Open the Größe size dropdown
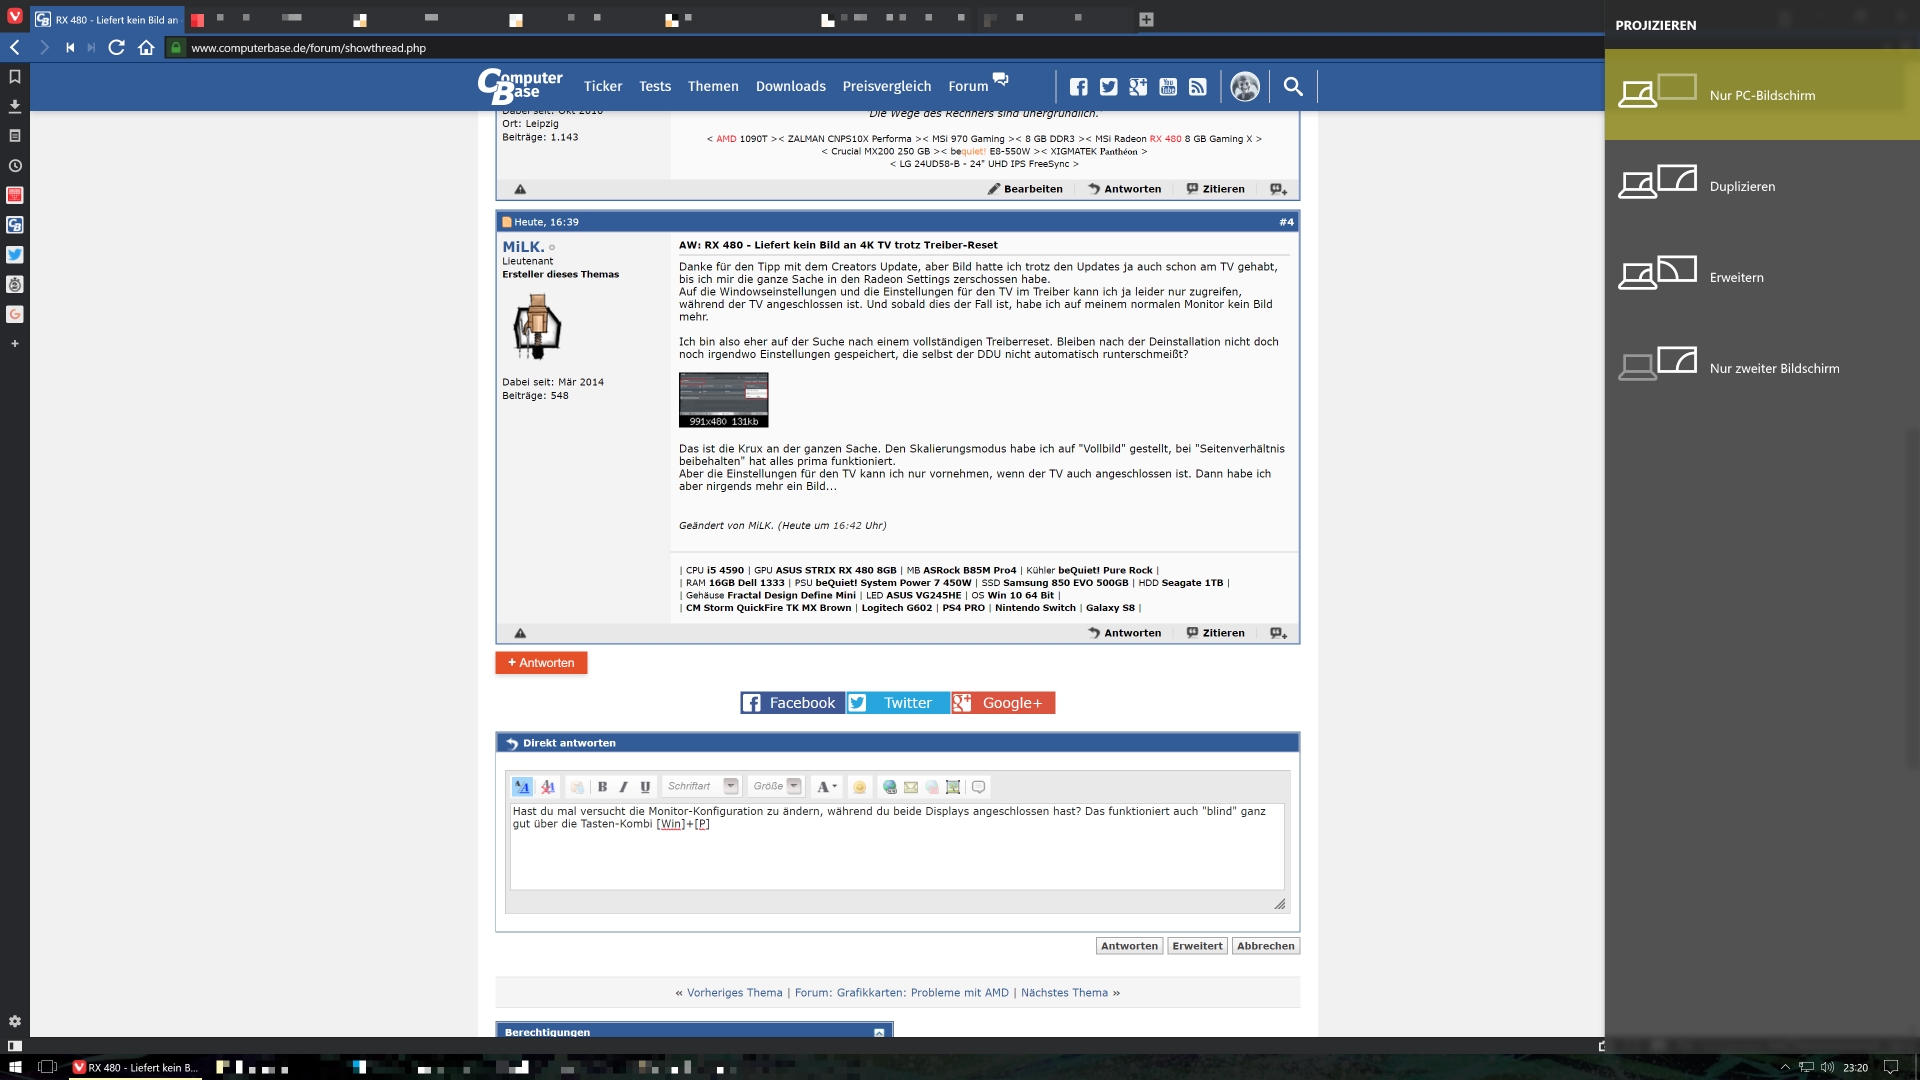 (794, 786)
